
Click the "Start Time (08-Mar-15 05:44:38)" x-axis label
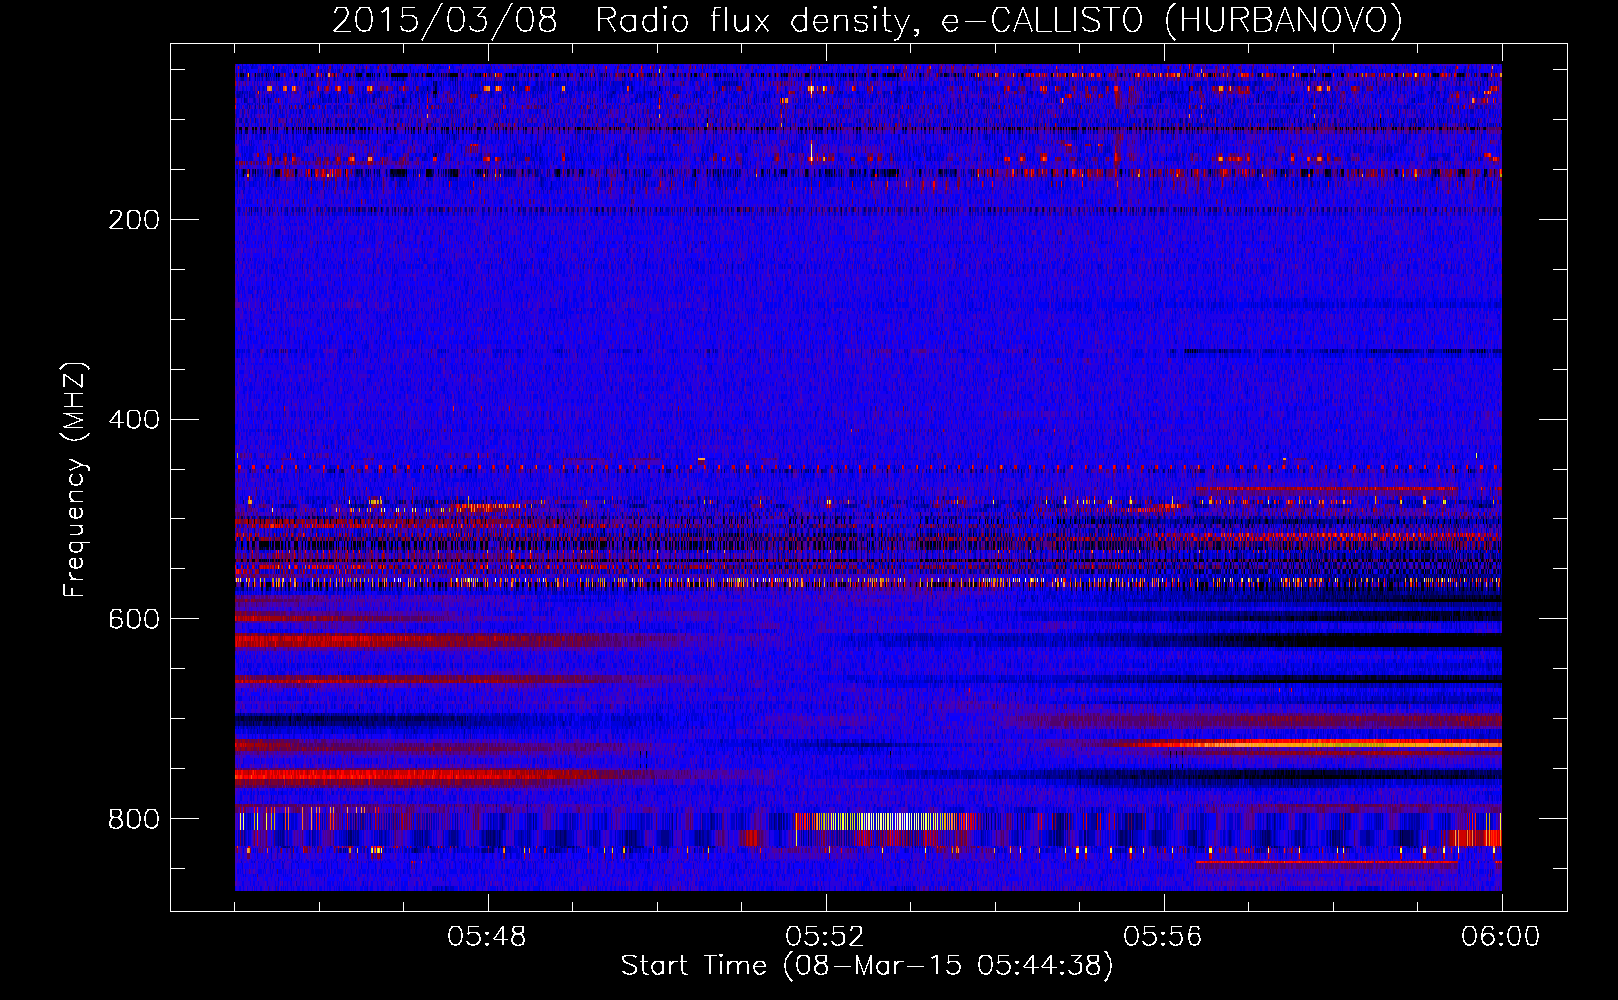[867, 966]
